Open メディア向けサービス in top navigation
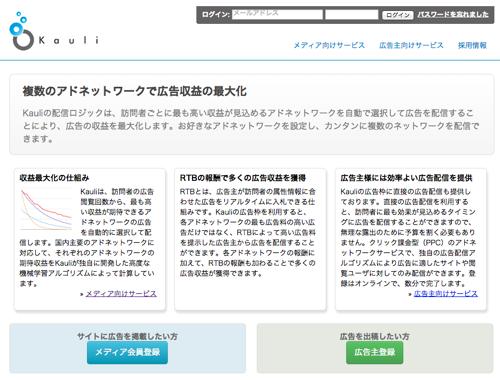The image size is (500, 380). point(329,45)
